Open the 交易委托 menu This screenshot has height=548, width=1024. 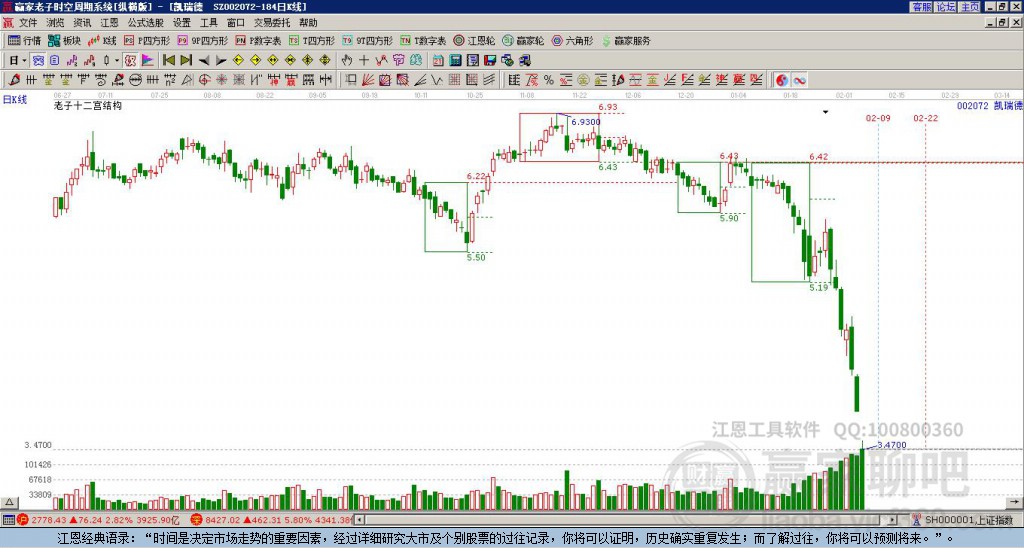[272, 23]
